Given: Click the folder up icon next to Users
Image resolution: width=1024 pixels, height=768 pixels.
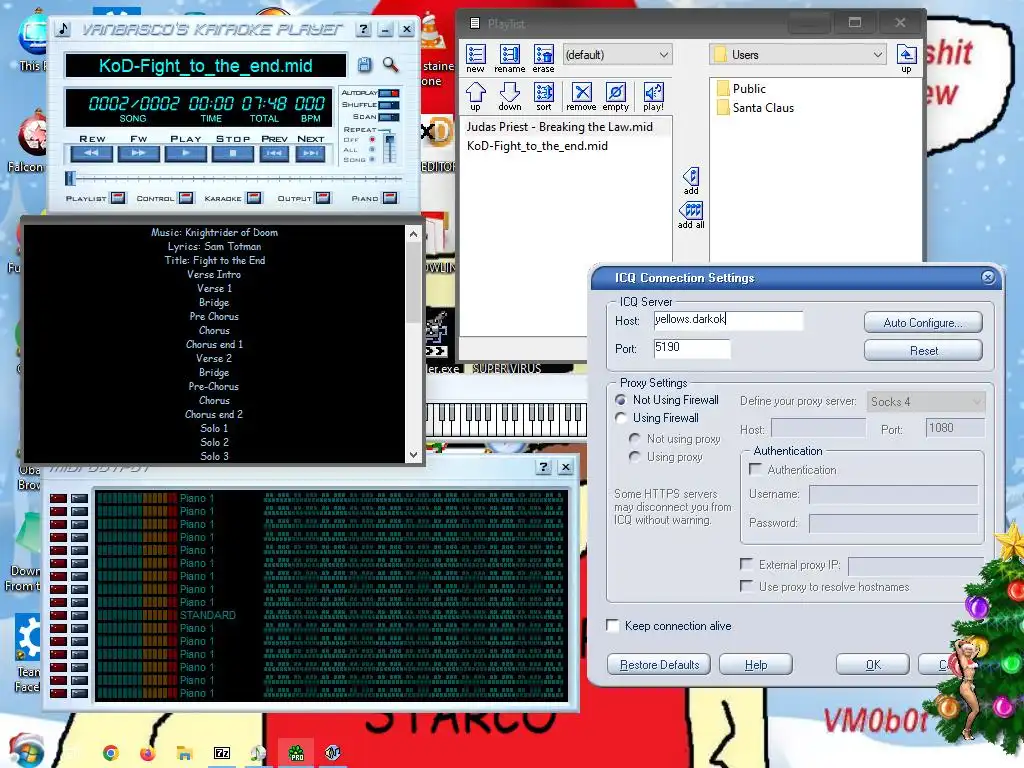Looking at the screenshot, I should (x=906, y=58).
